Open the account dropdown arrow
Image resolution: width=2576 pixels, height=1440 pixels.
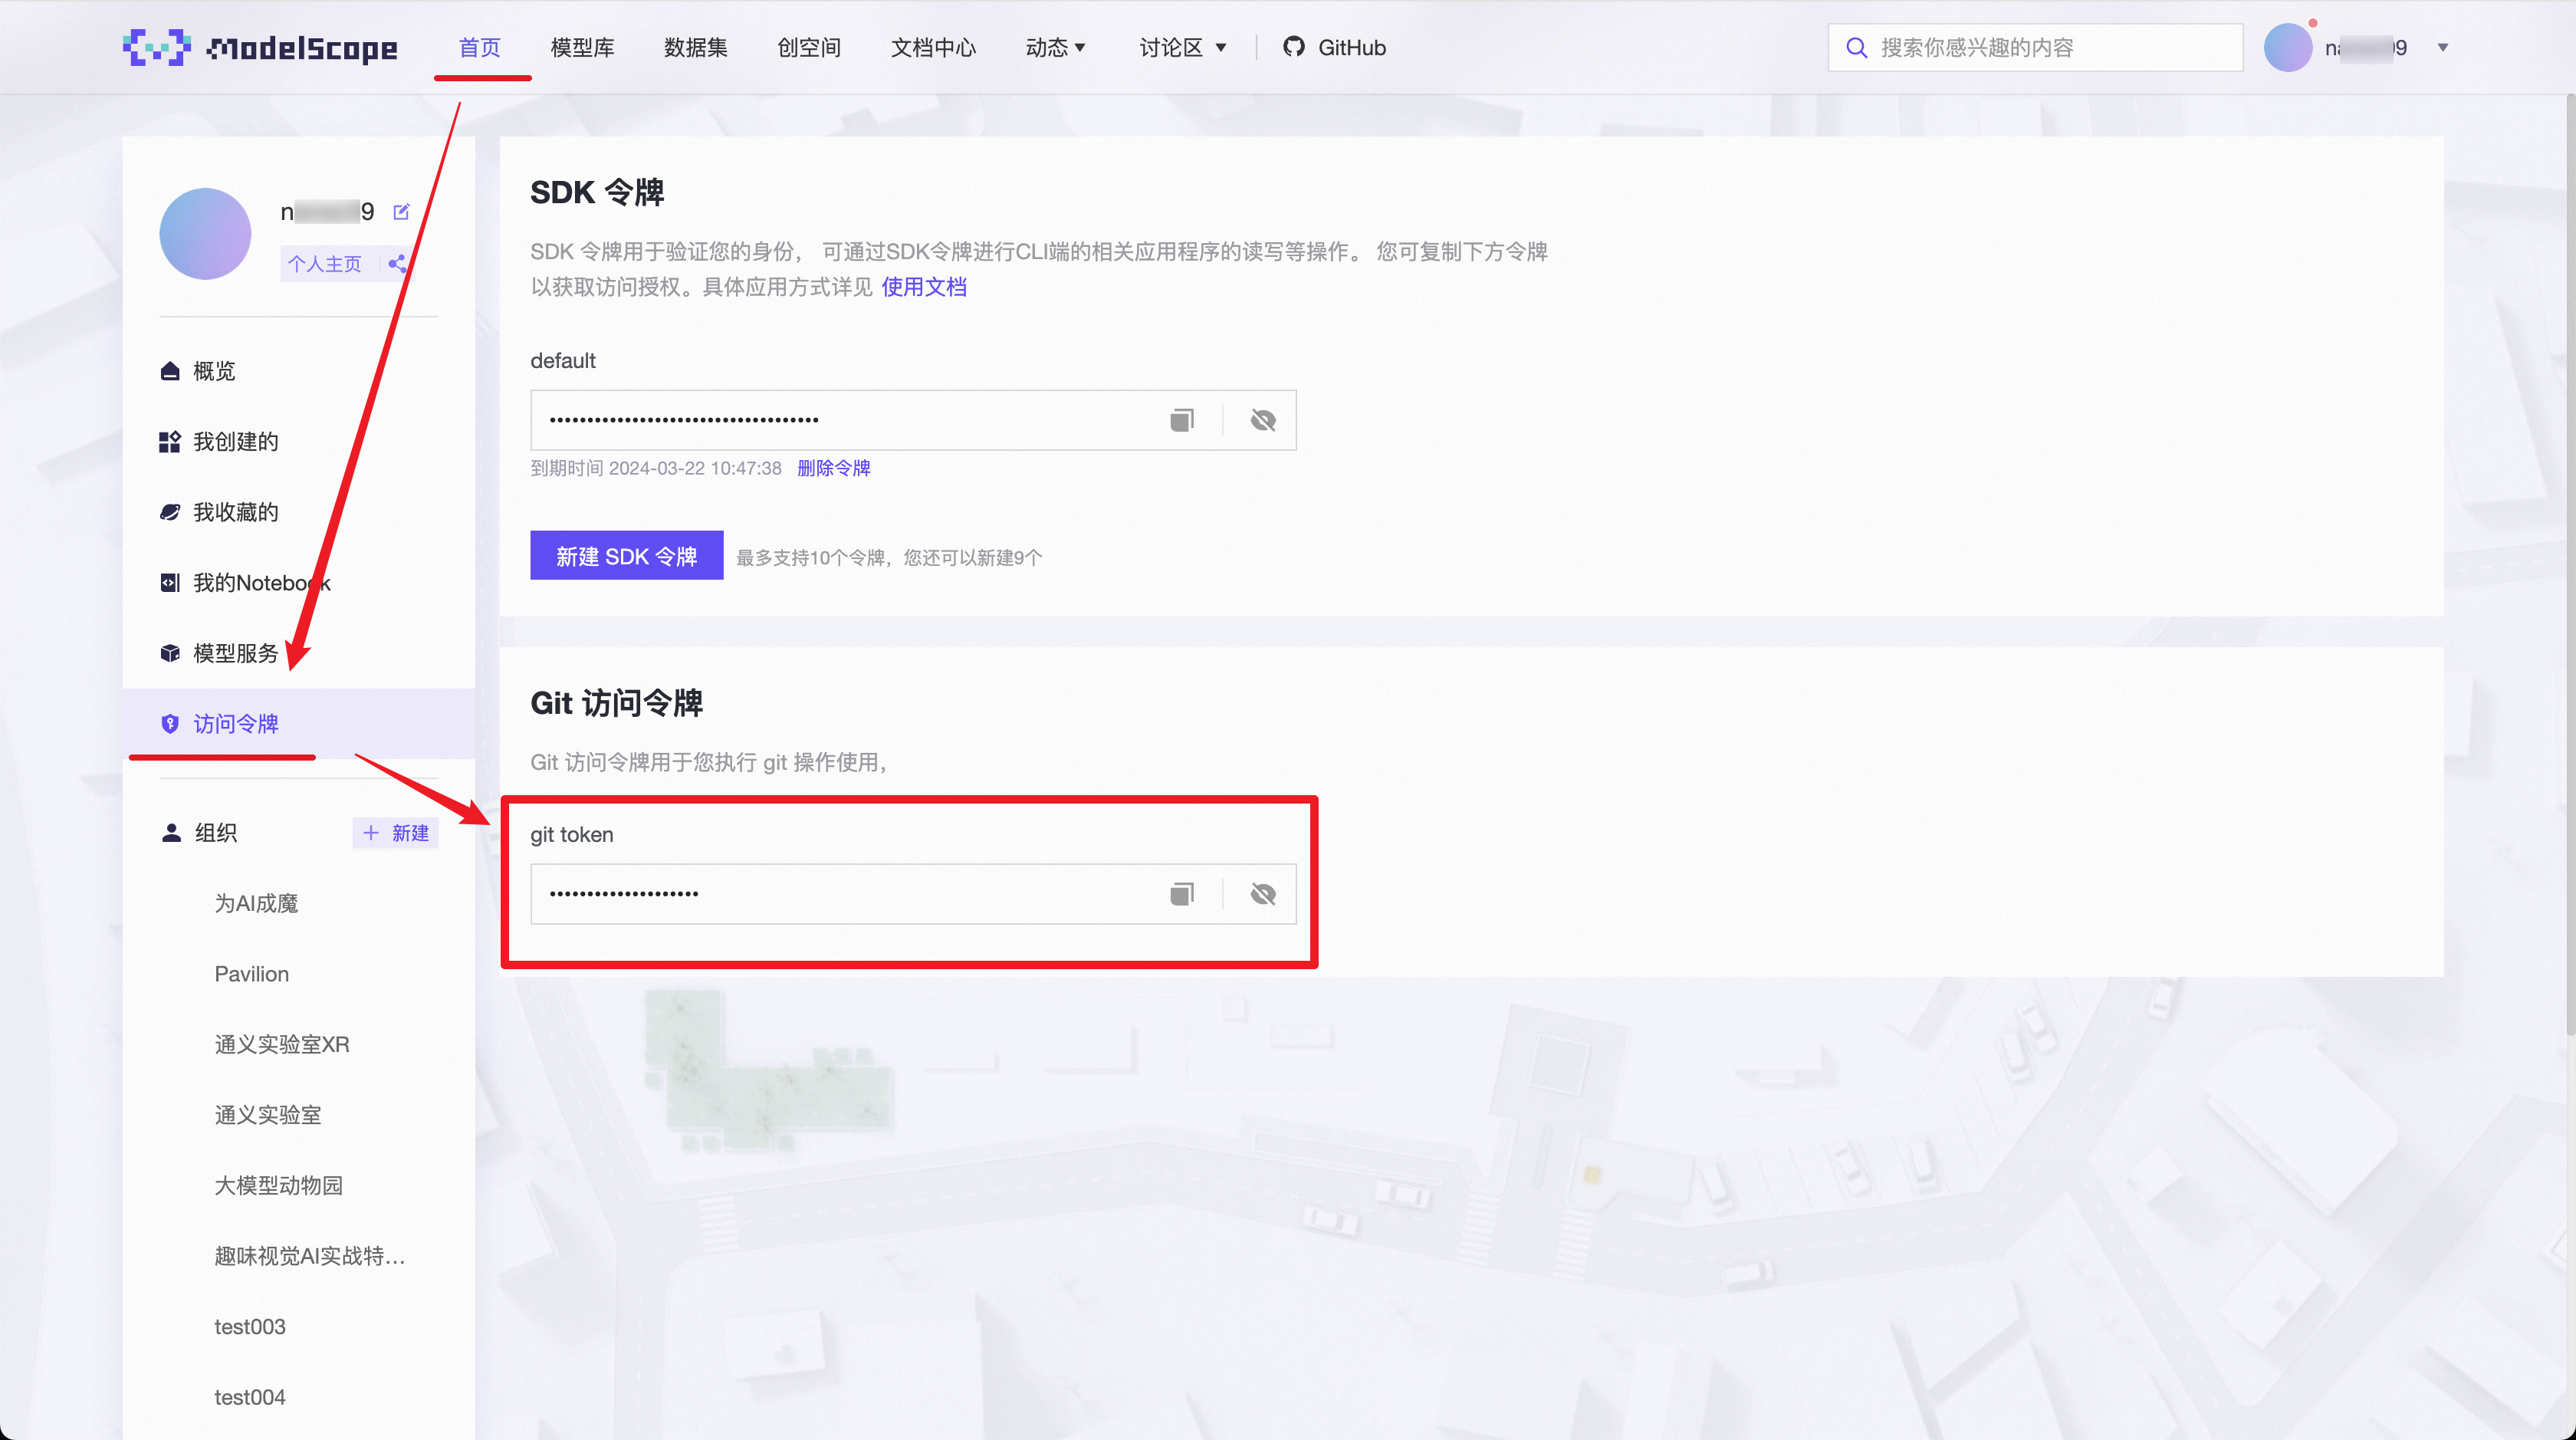coord(2443,48)
